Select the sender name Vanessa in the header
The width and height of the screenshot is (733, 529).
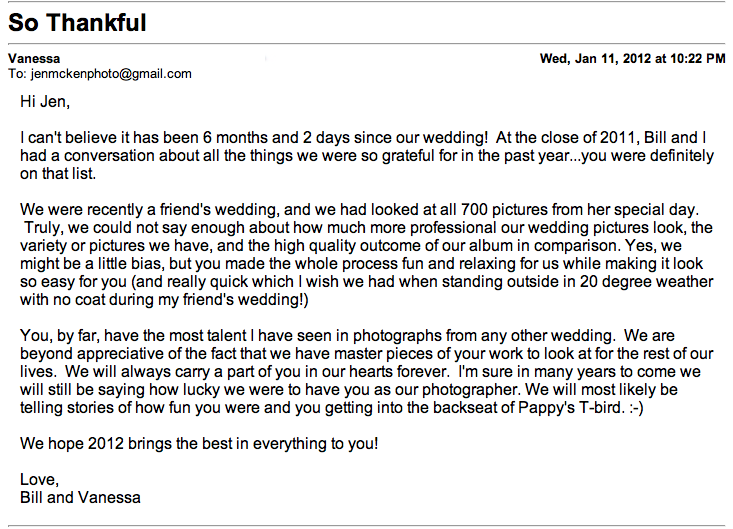pos(34,58)
